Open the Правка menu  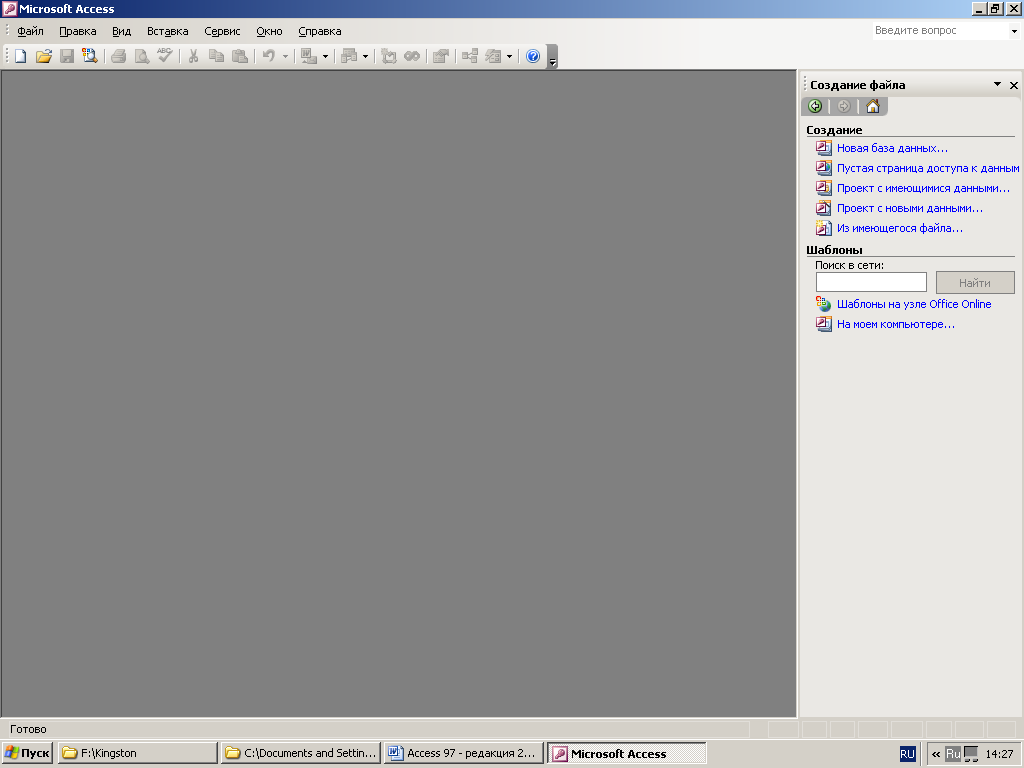(78, 31)
